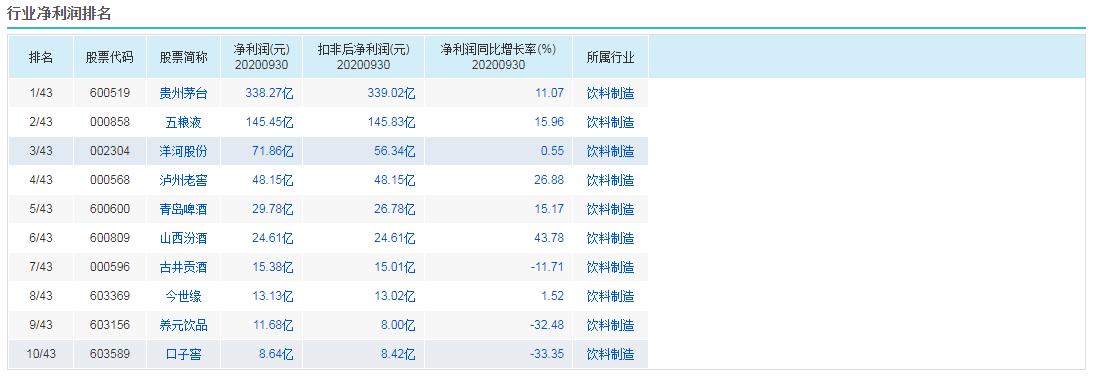Screen dimensions: 1096x380
Task: Open the 口子窖 stock link
Action: click(x=183, y=354)
